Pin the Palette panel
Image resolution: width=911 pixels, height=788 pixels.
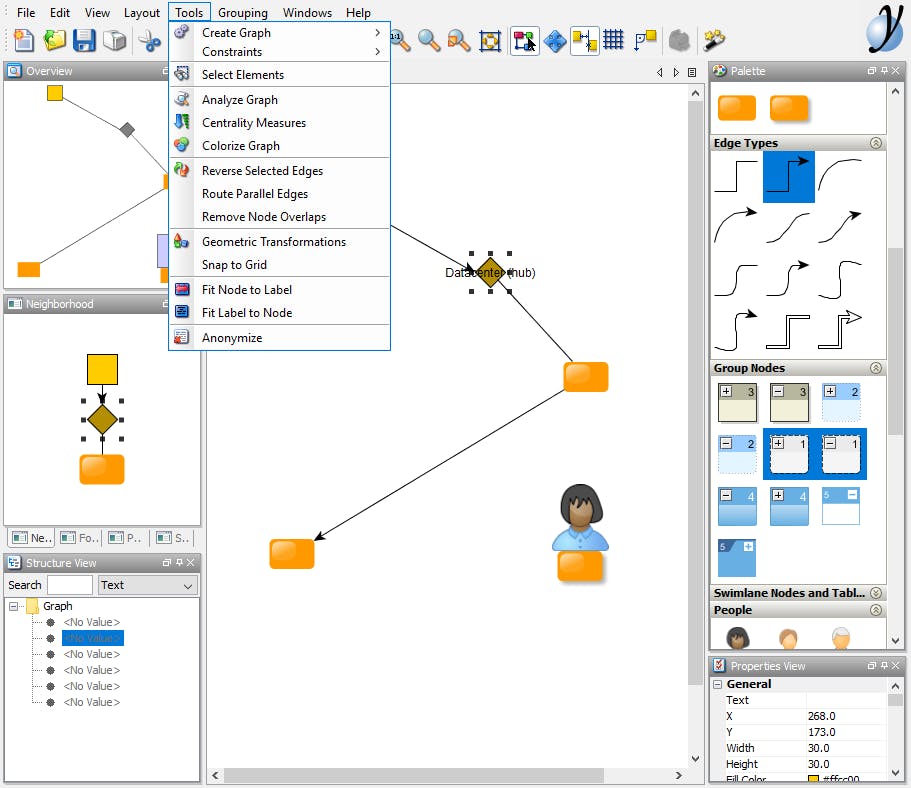[884, 71]
